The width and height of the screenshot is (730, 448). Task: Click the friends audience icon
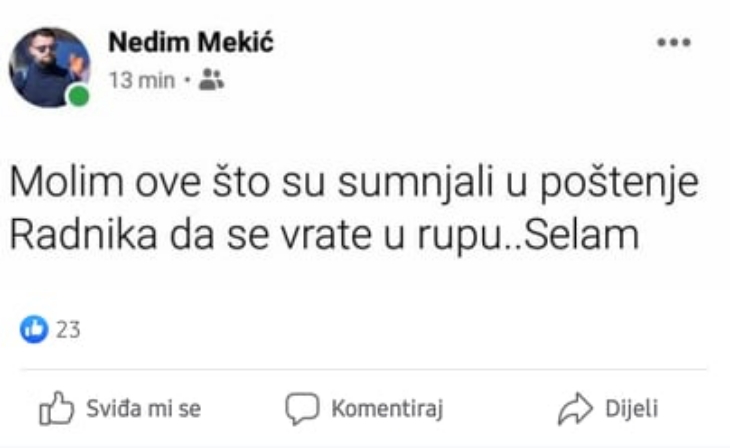211,79
